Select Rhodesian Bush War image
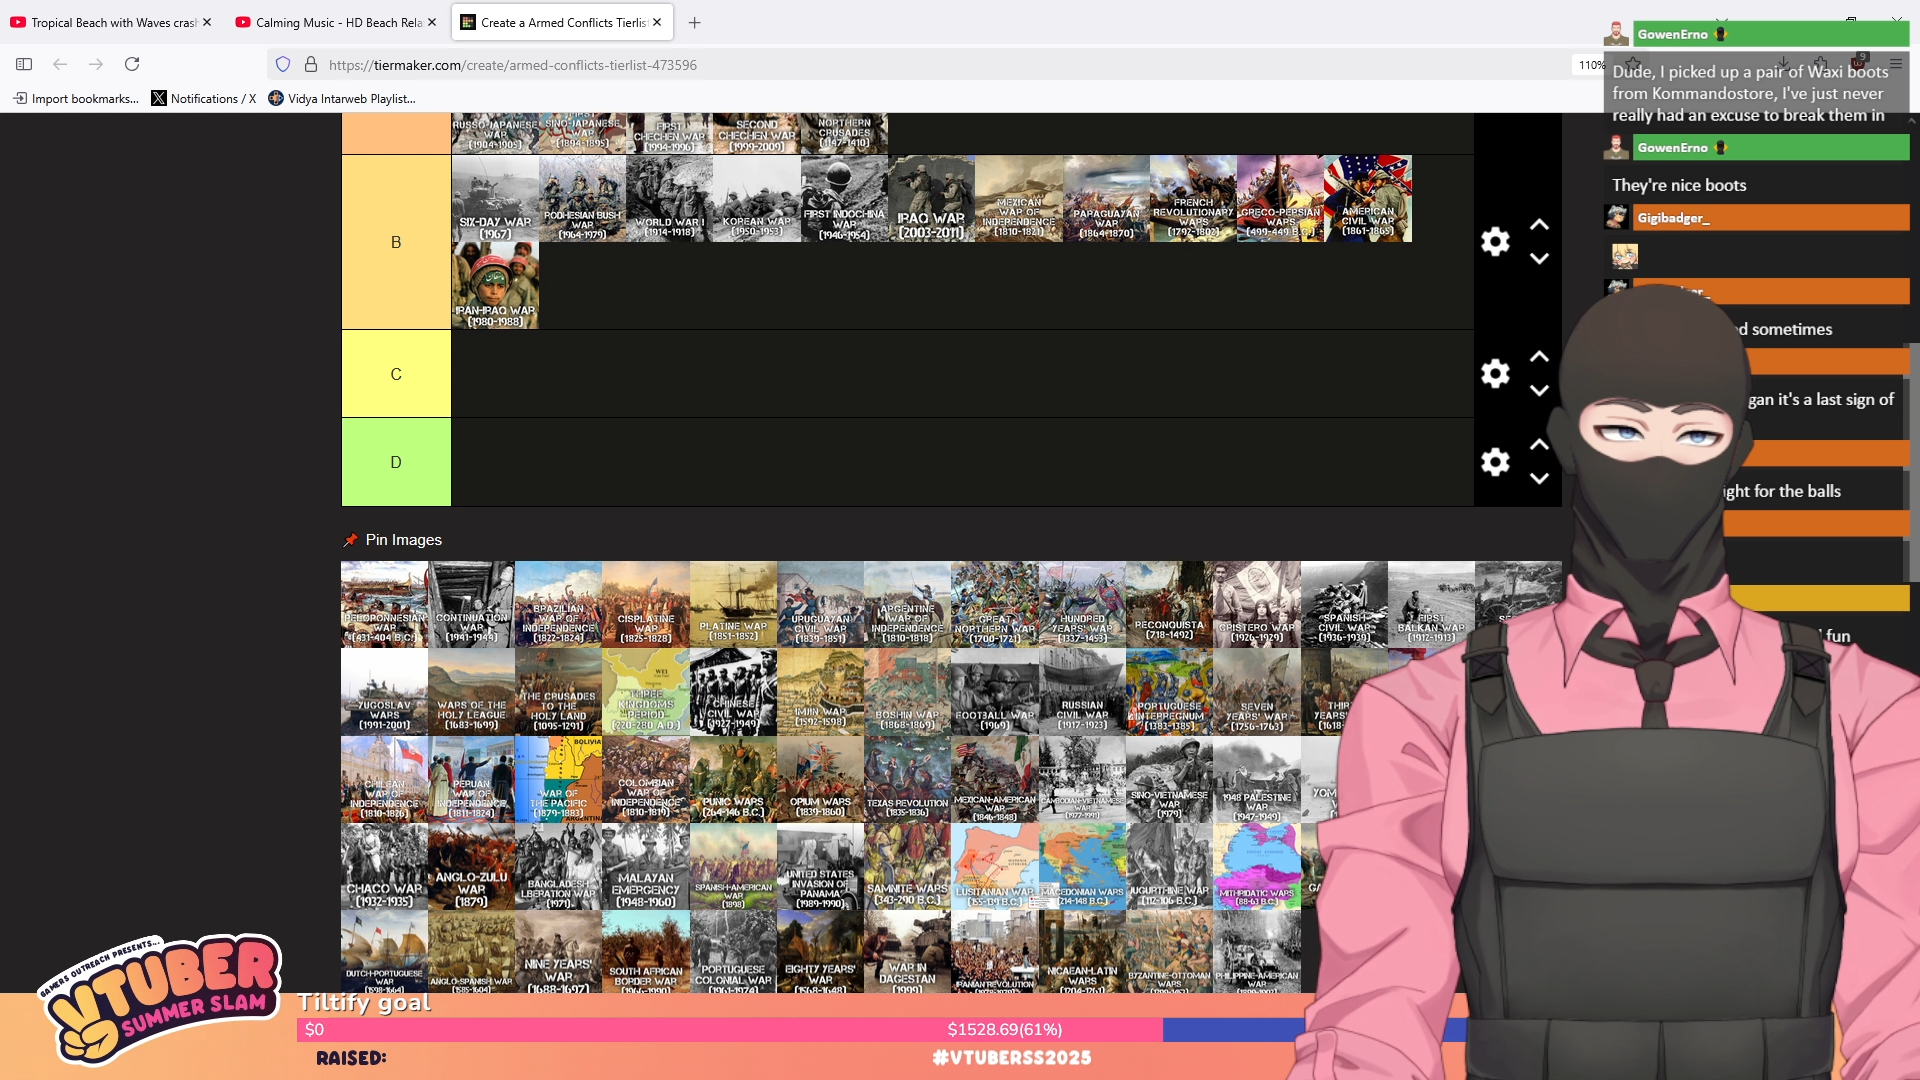This screenshot has width=1920, height=1080. (x=582, y=198)
